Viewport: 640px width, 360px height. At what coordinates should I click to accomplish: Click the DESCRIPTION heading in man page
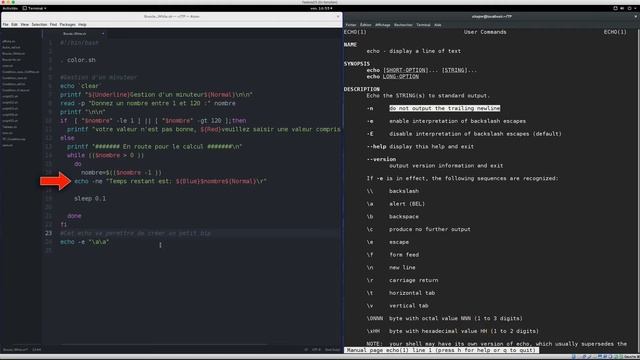(x=362, y=89)
